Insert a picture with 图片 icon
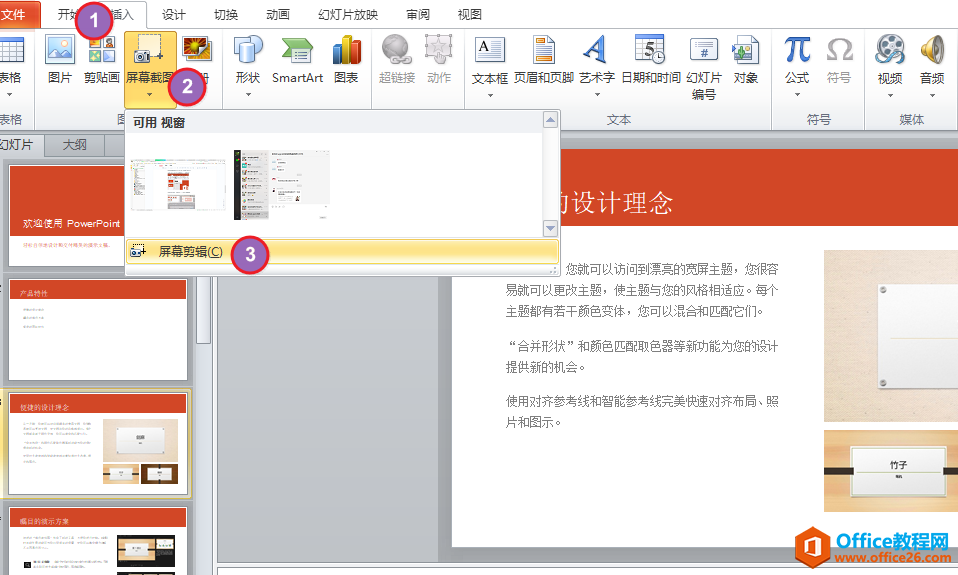Image resolution: width=958 pixels, height=575 pixels. [x=60, y=50]
